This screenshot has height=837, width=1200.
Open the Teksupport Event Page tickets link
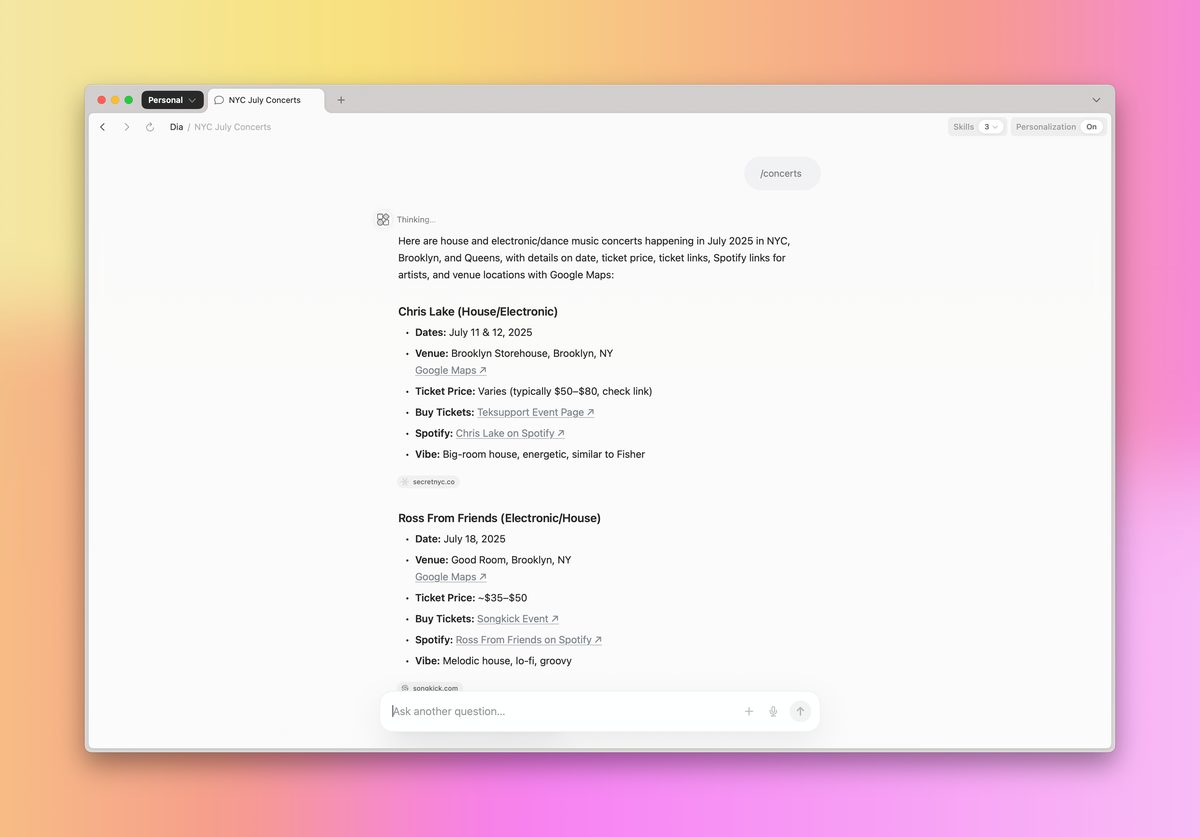point(534,412)
